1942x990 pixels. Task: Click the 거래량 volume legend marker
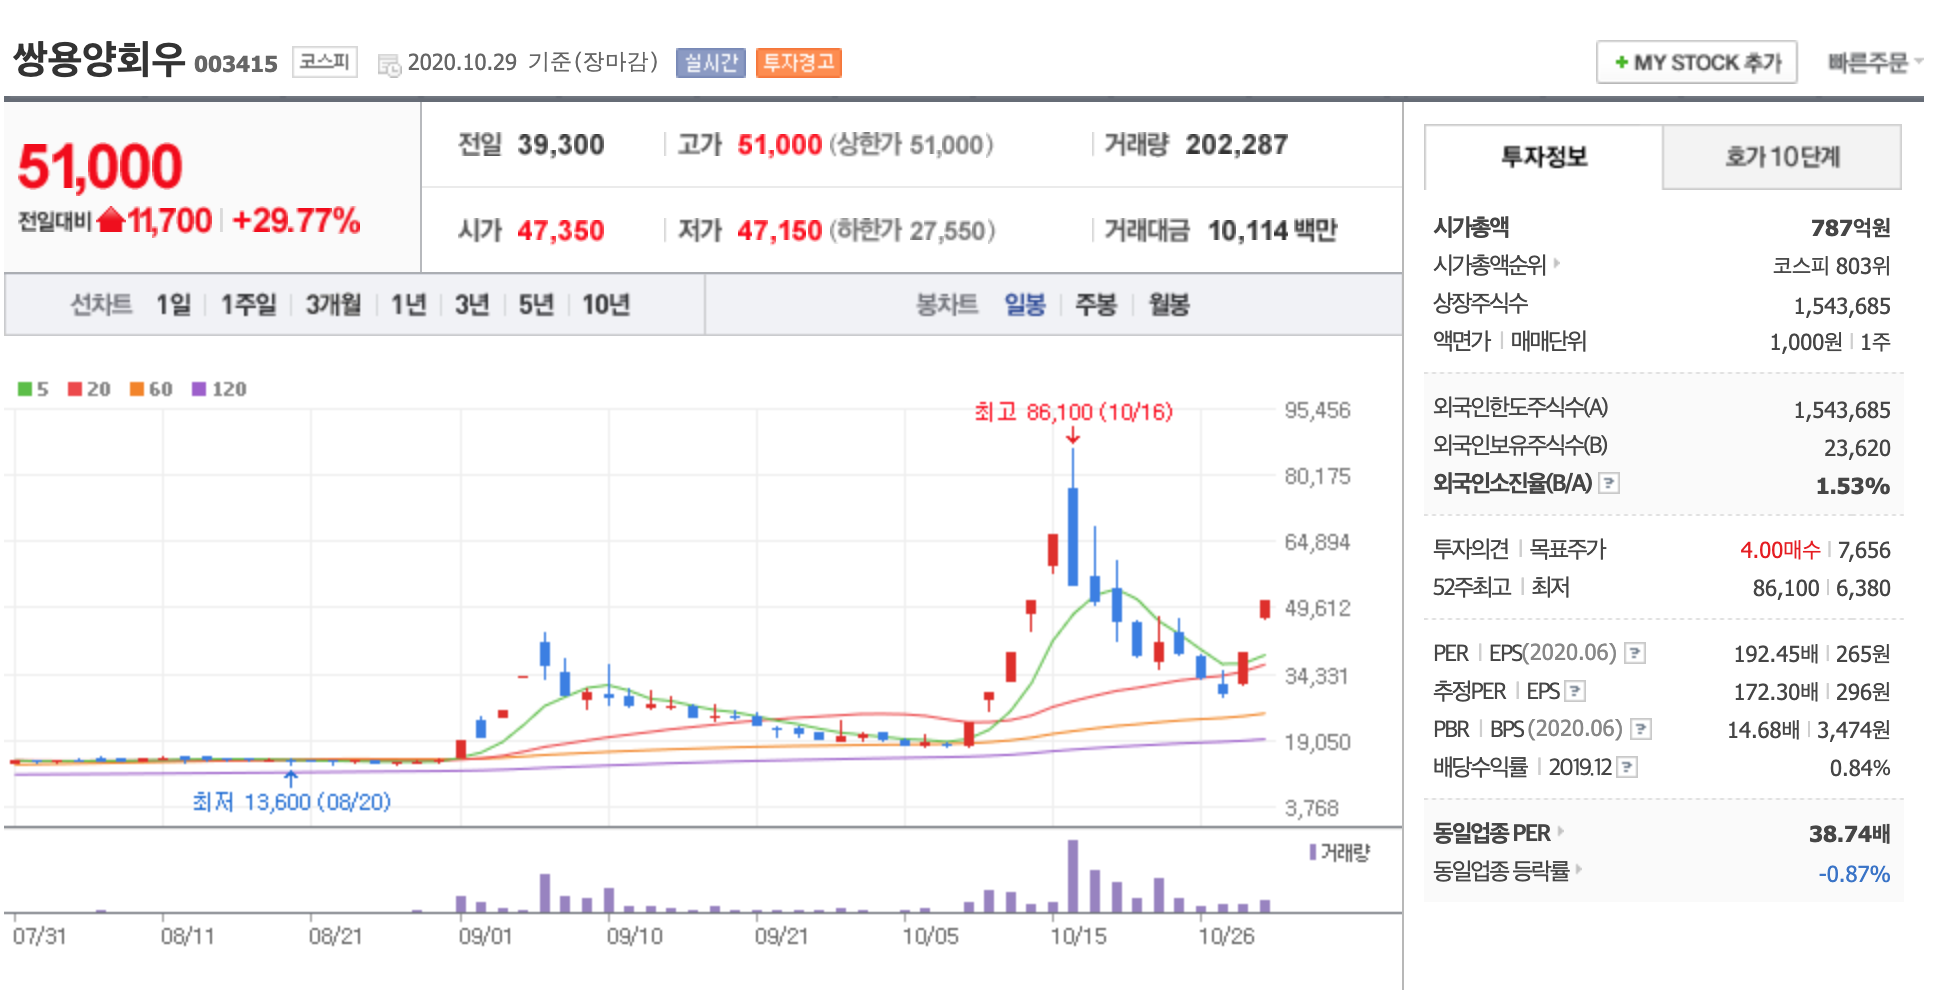(1313, 852)
